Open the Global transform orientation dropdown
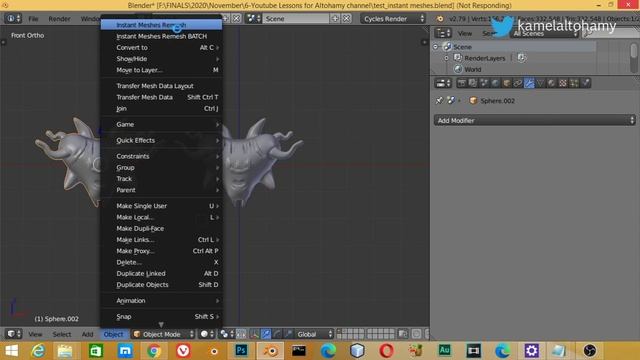The width and height of the screenshot is (640, 360). 314,334
